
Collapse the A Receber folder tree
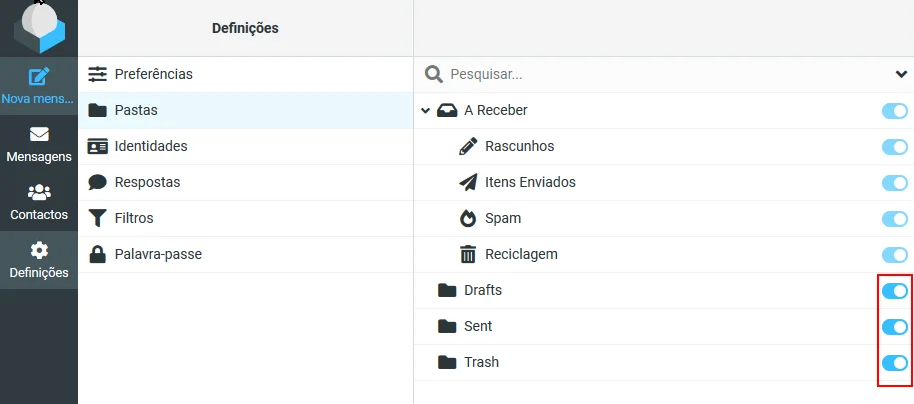click(x=425, y=111)
